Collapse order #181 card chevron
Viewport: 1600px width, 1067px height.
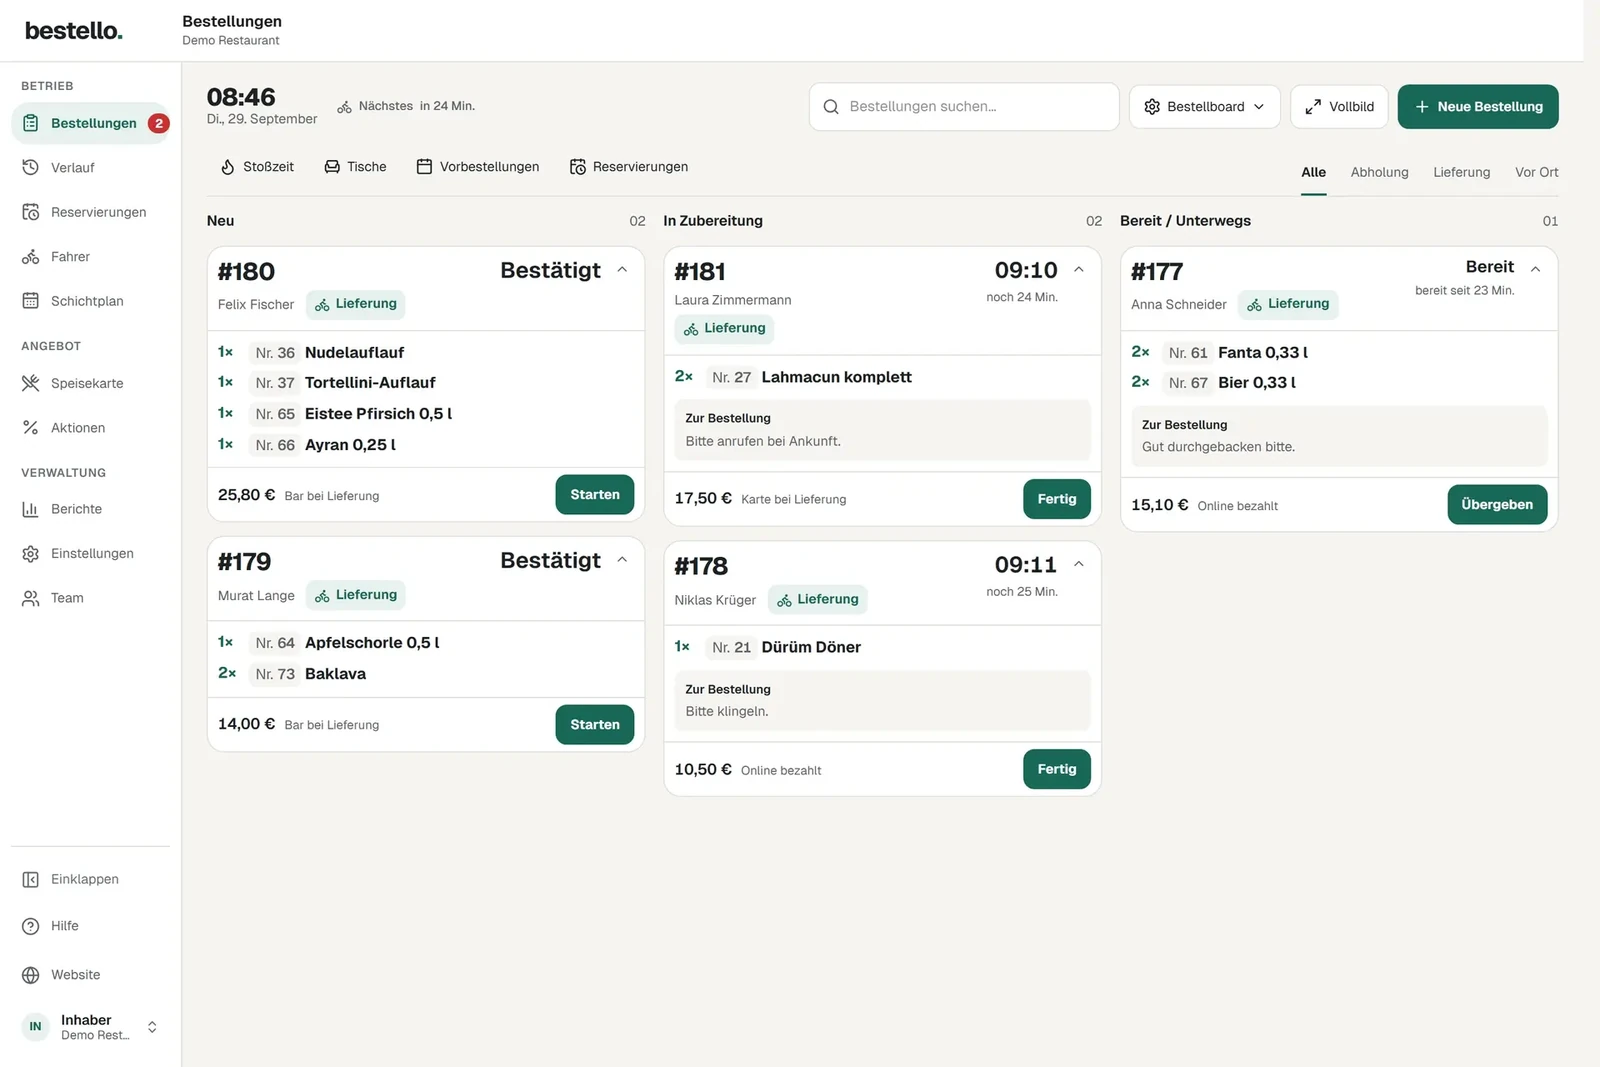(x=1079, y=270)
